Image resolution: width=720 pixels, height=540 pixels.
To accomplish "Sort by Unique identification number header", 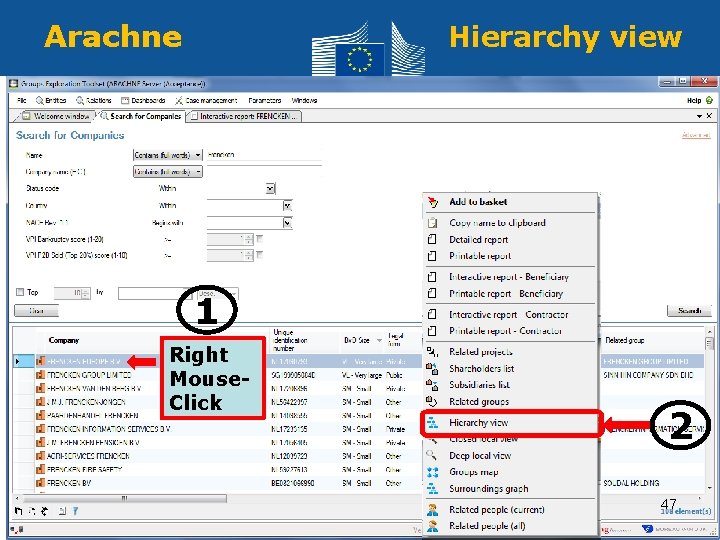I will coord(290,340).
